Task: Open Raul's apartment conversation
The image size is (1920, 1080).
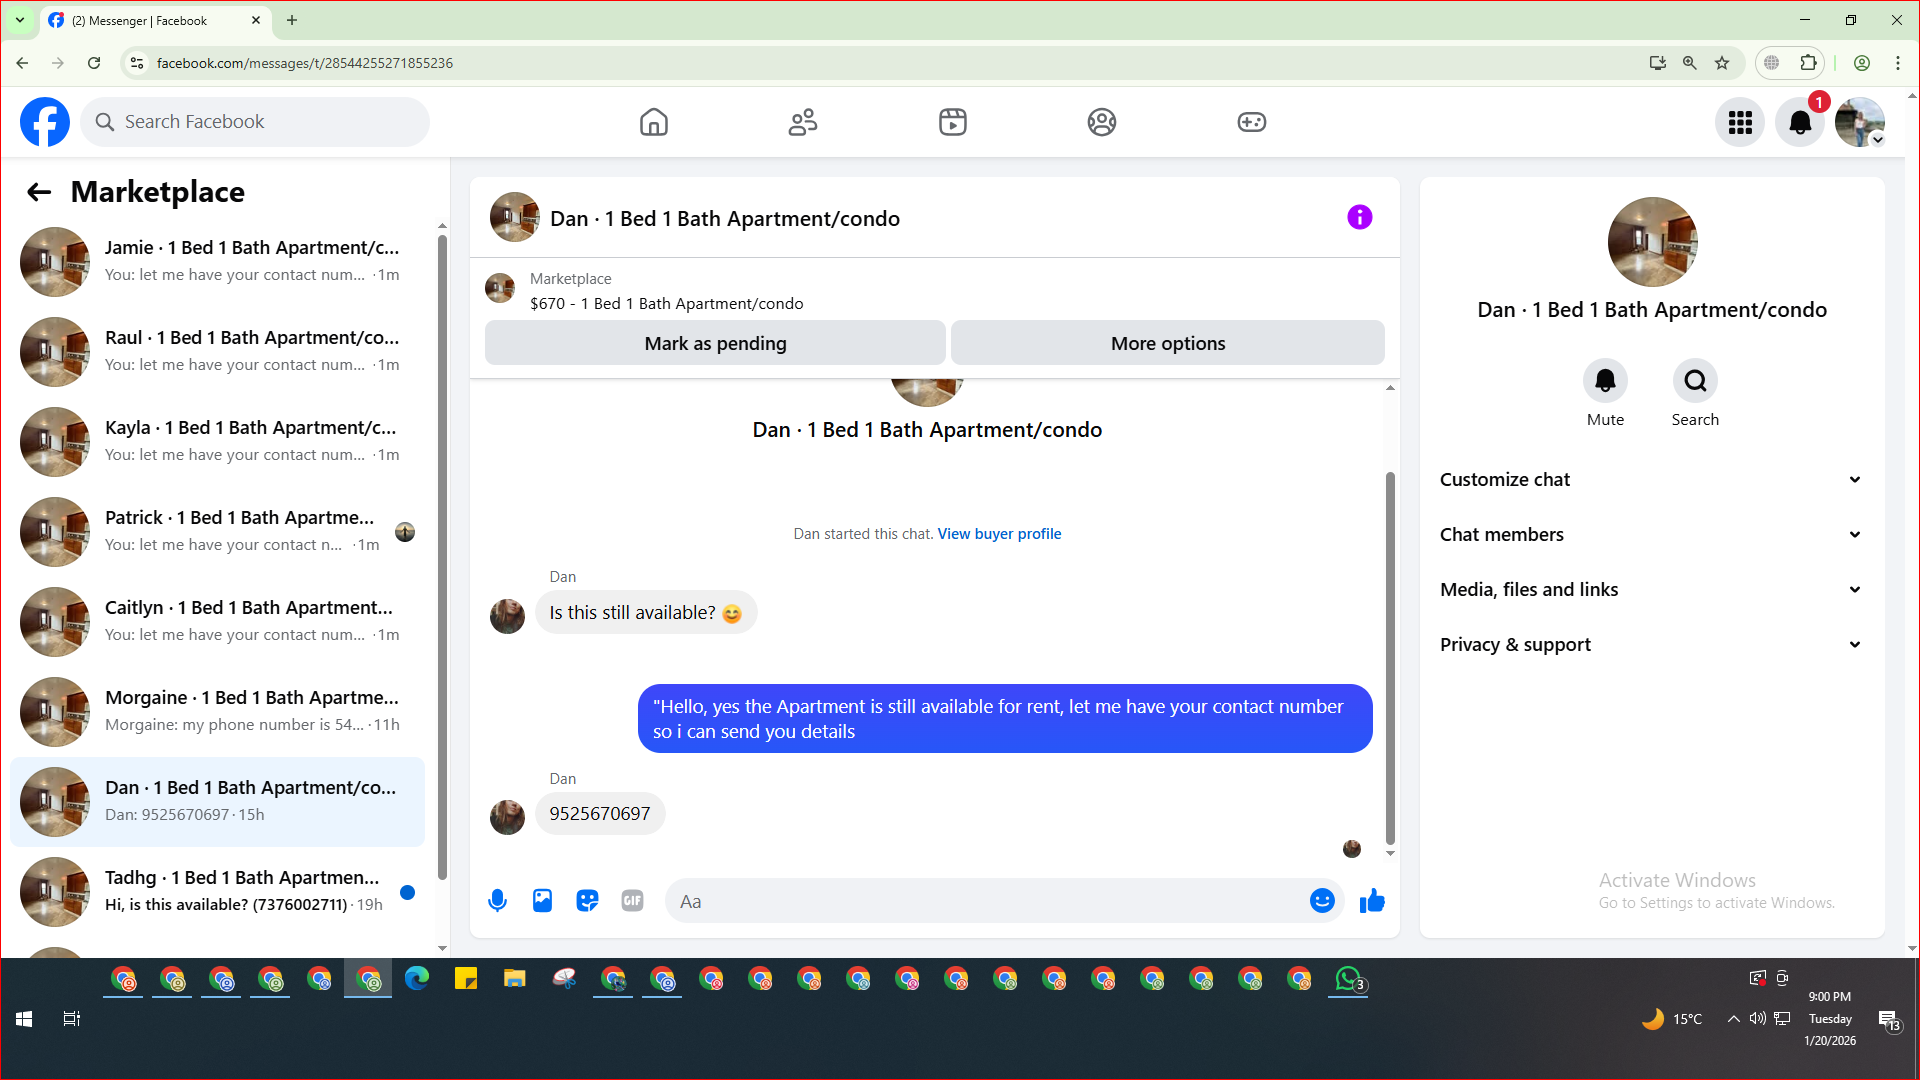Action: click(218, 352)
